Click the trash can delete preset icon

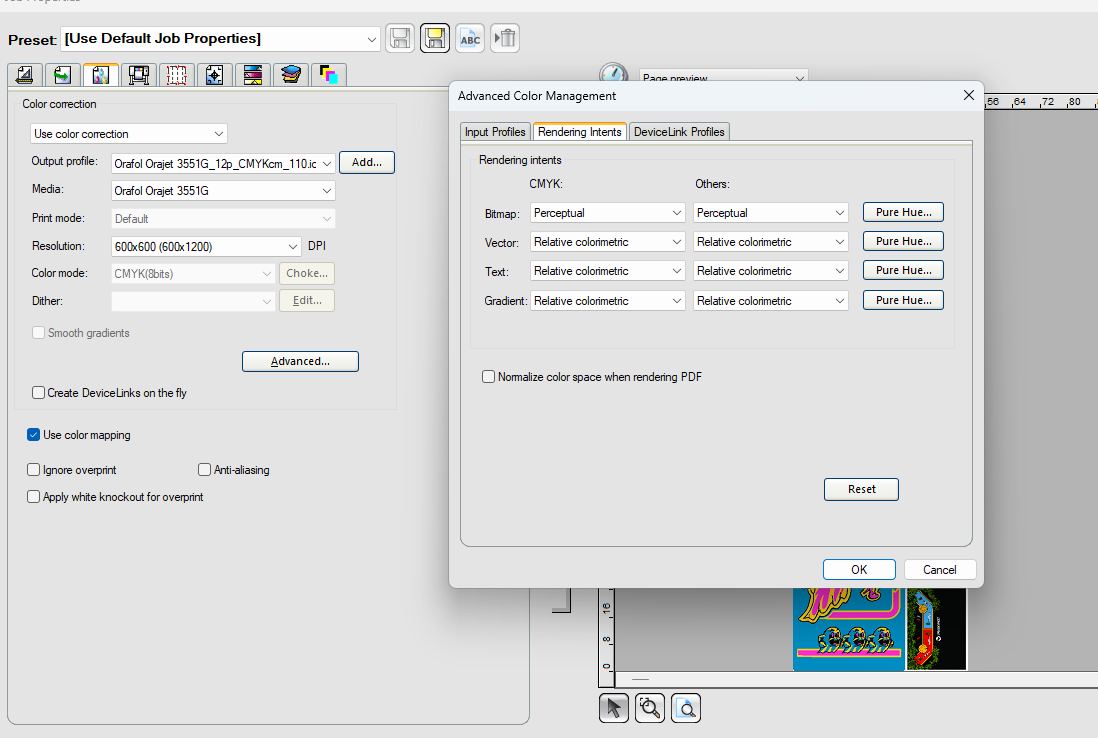pyautogui.click(x=505, y=38)
